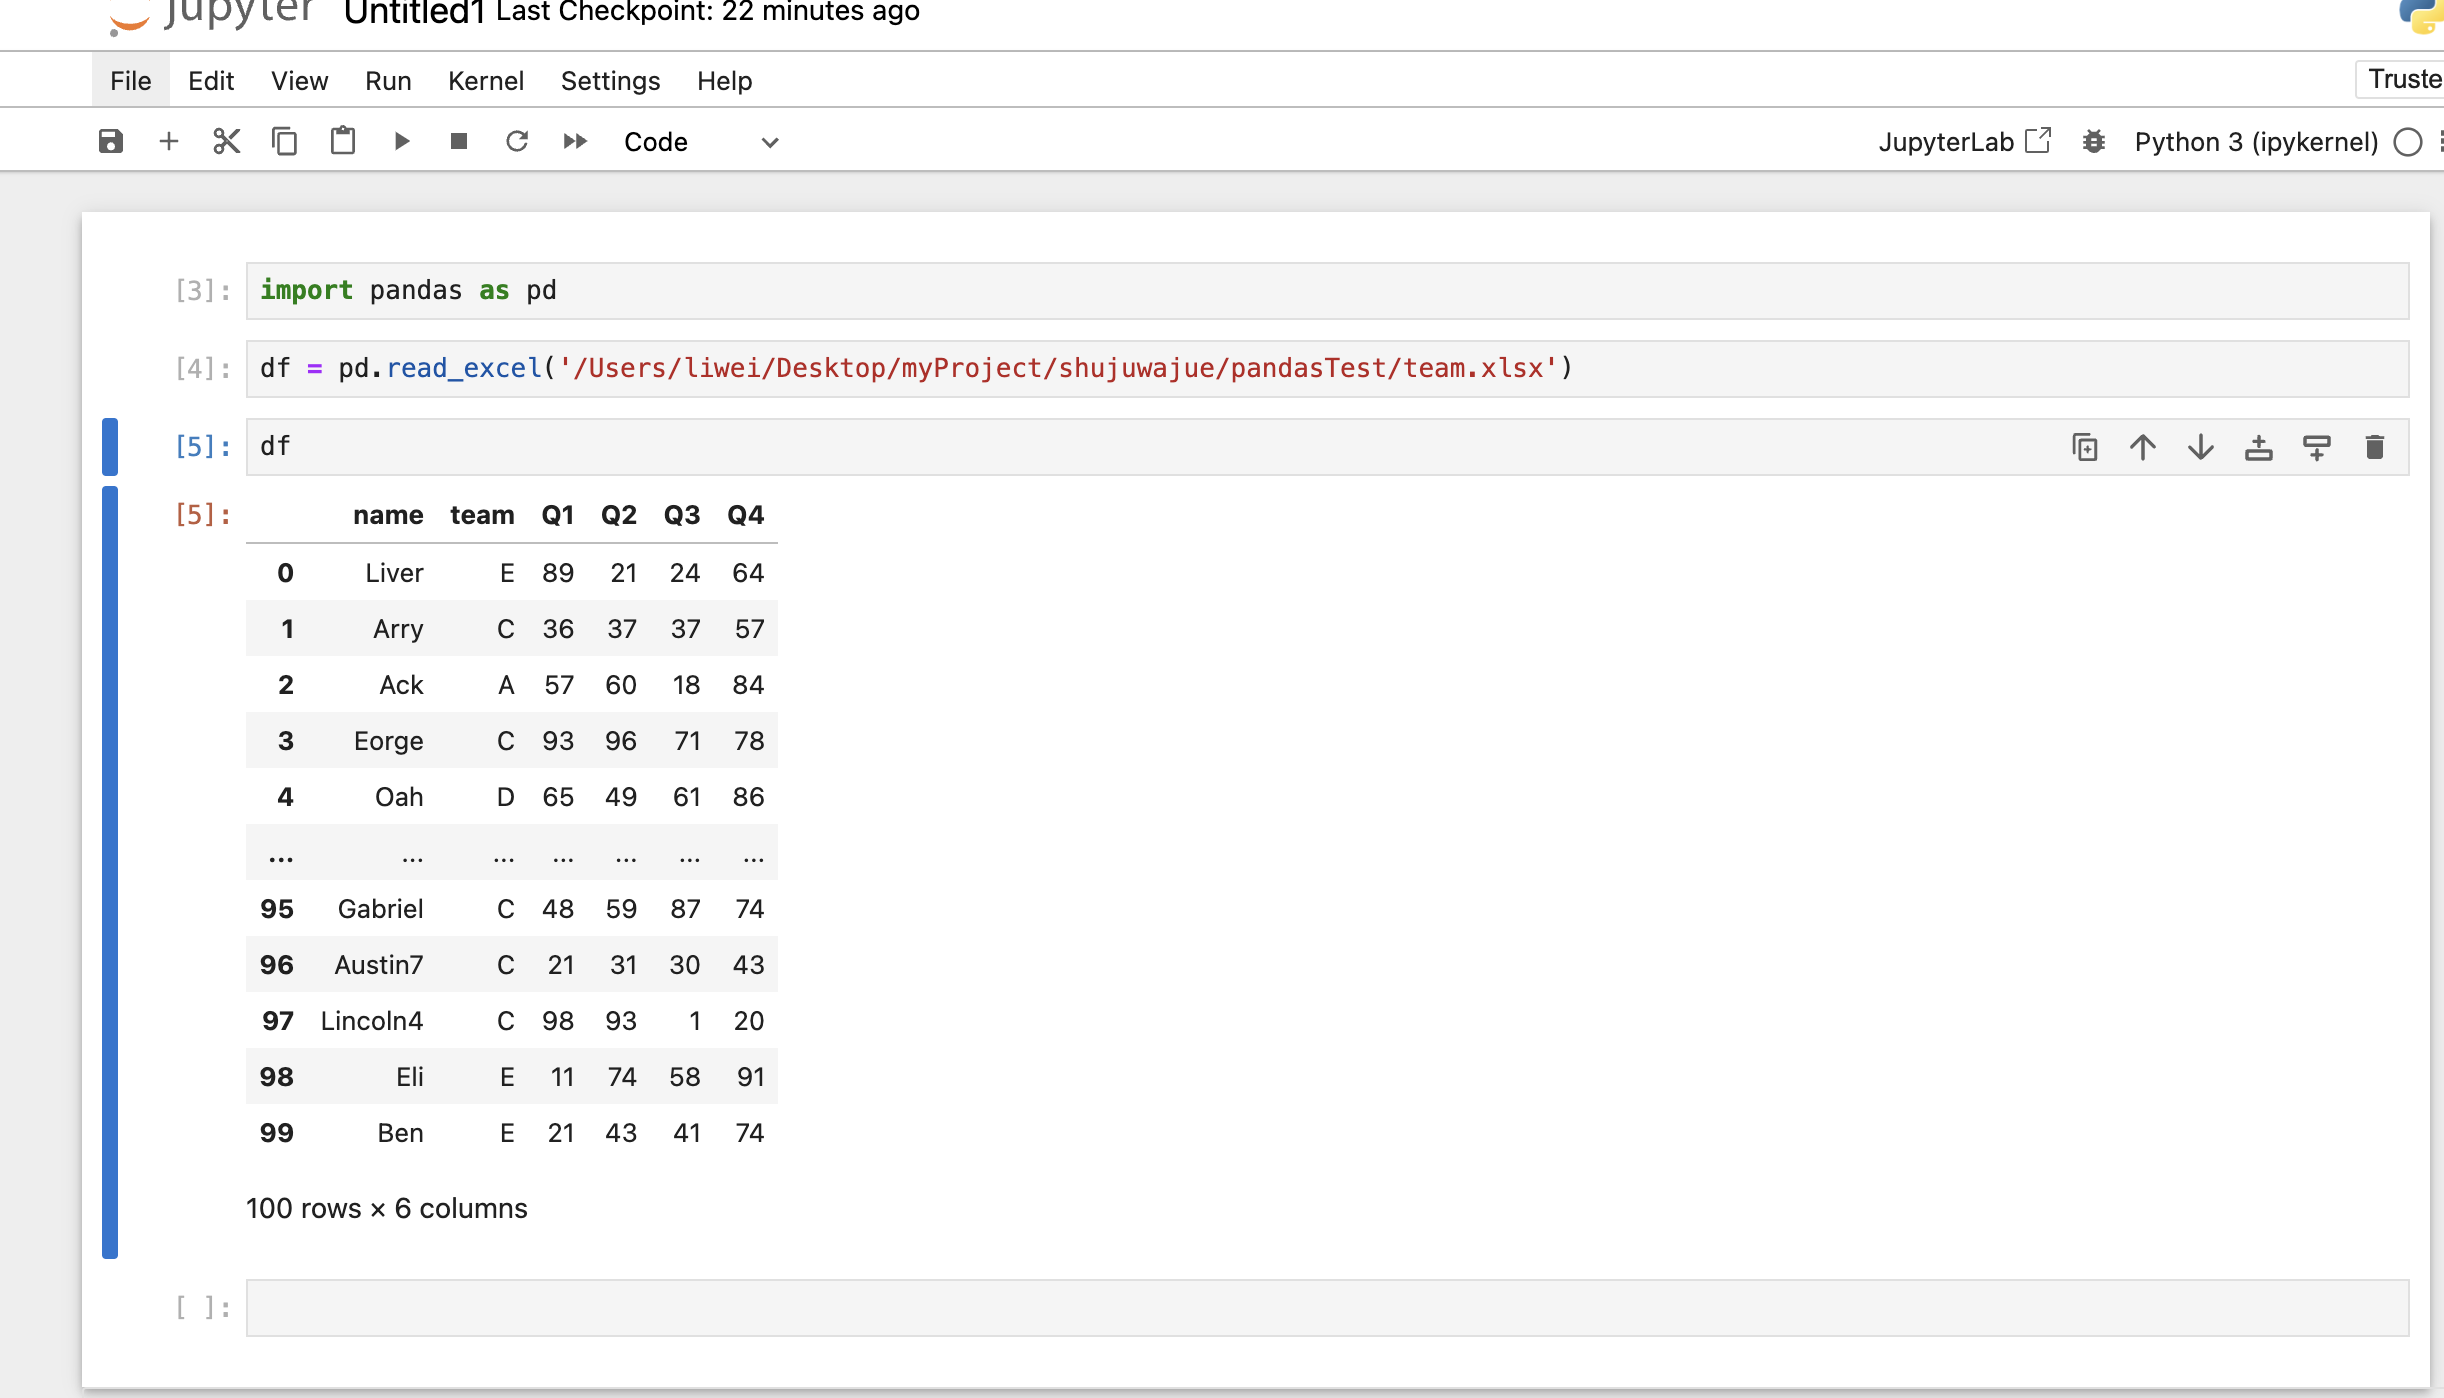Move cell 5 down with arrow icon
Image resolution: width=2444 pixels, height=1398 pixels.
pyautogui.click(x=2201, y=447)
